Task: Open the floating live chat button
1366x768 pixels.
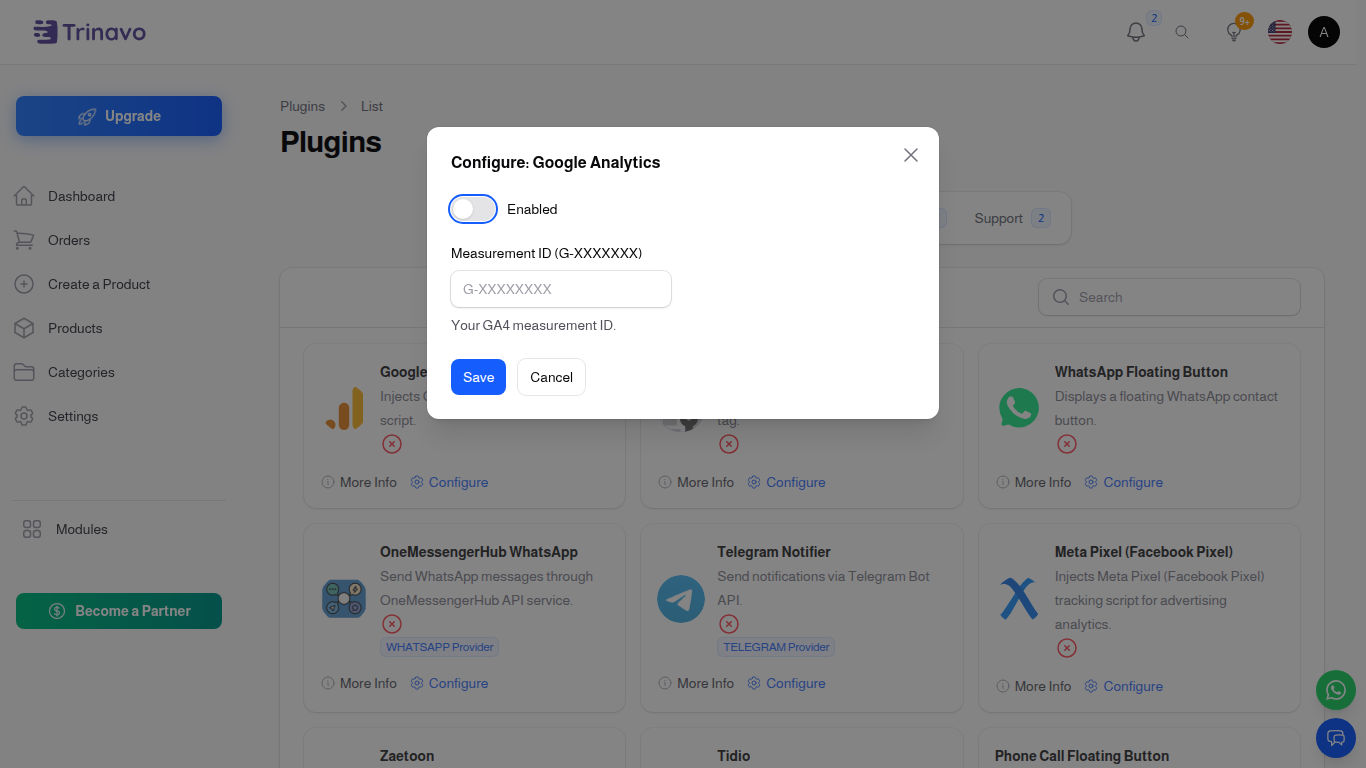Action: [x=1336, y=738]
